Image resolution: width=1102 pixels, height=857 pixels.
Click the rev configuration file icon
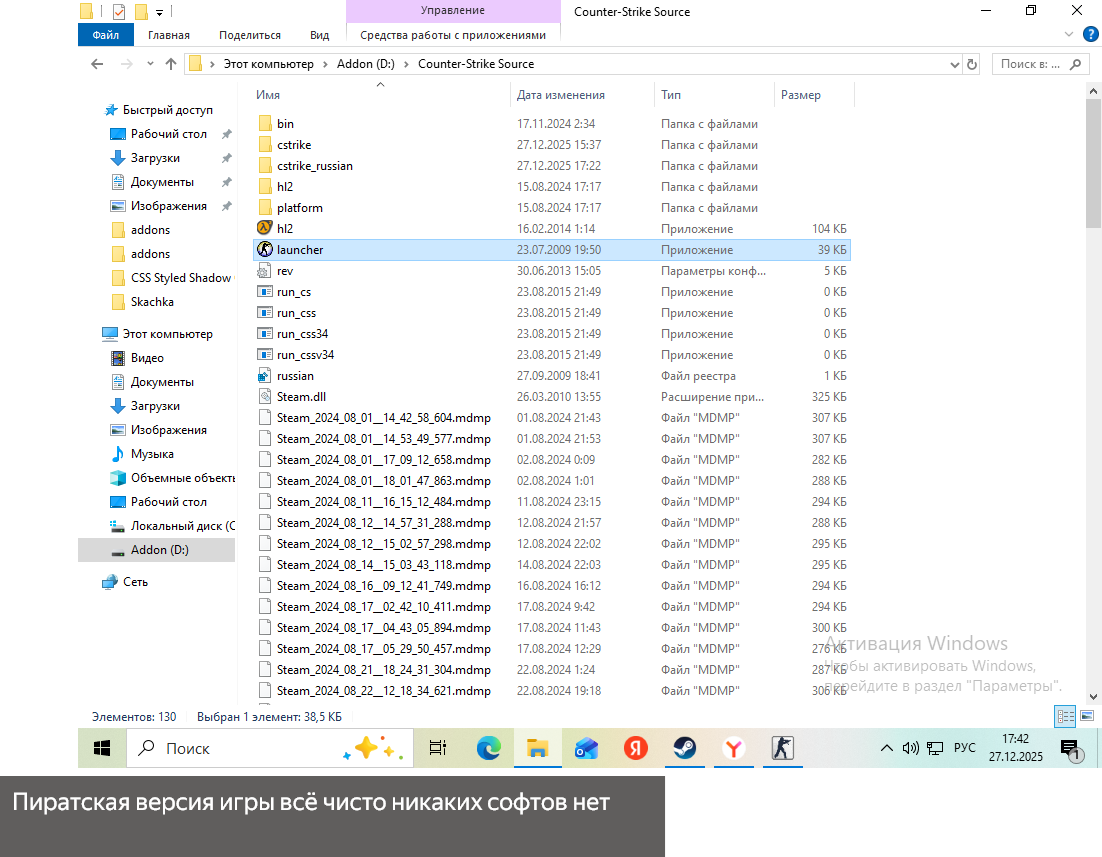click(x=264, y=271)
